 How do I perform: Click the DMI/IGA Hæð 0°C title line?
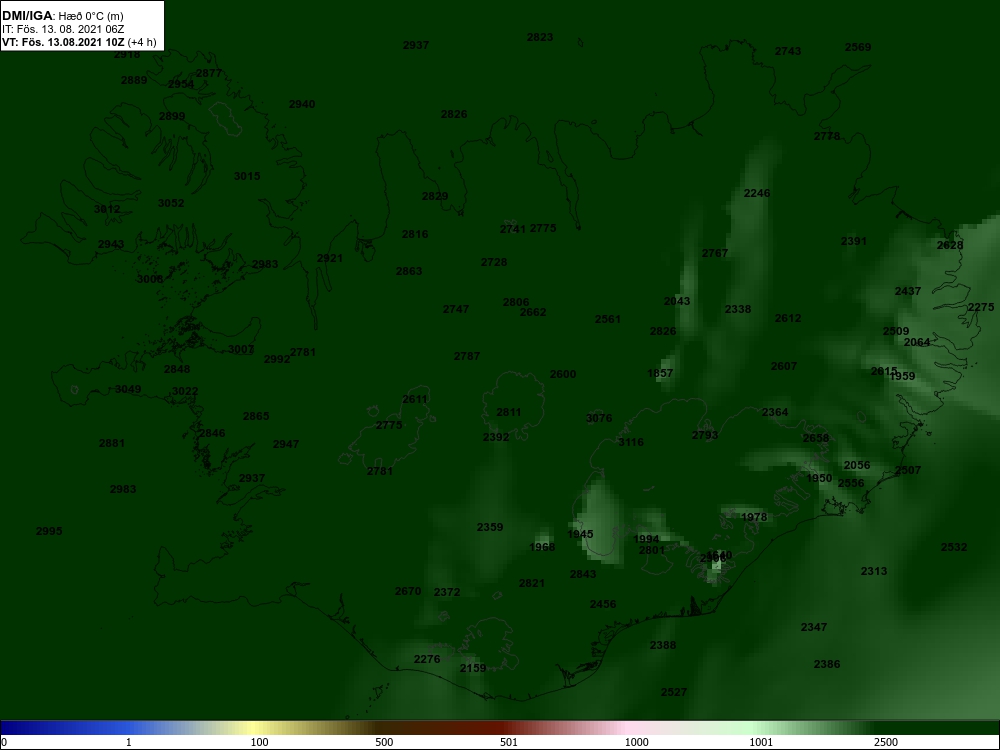(62, 16)
